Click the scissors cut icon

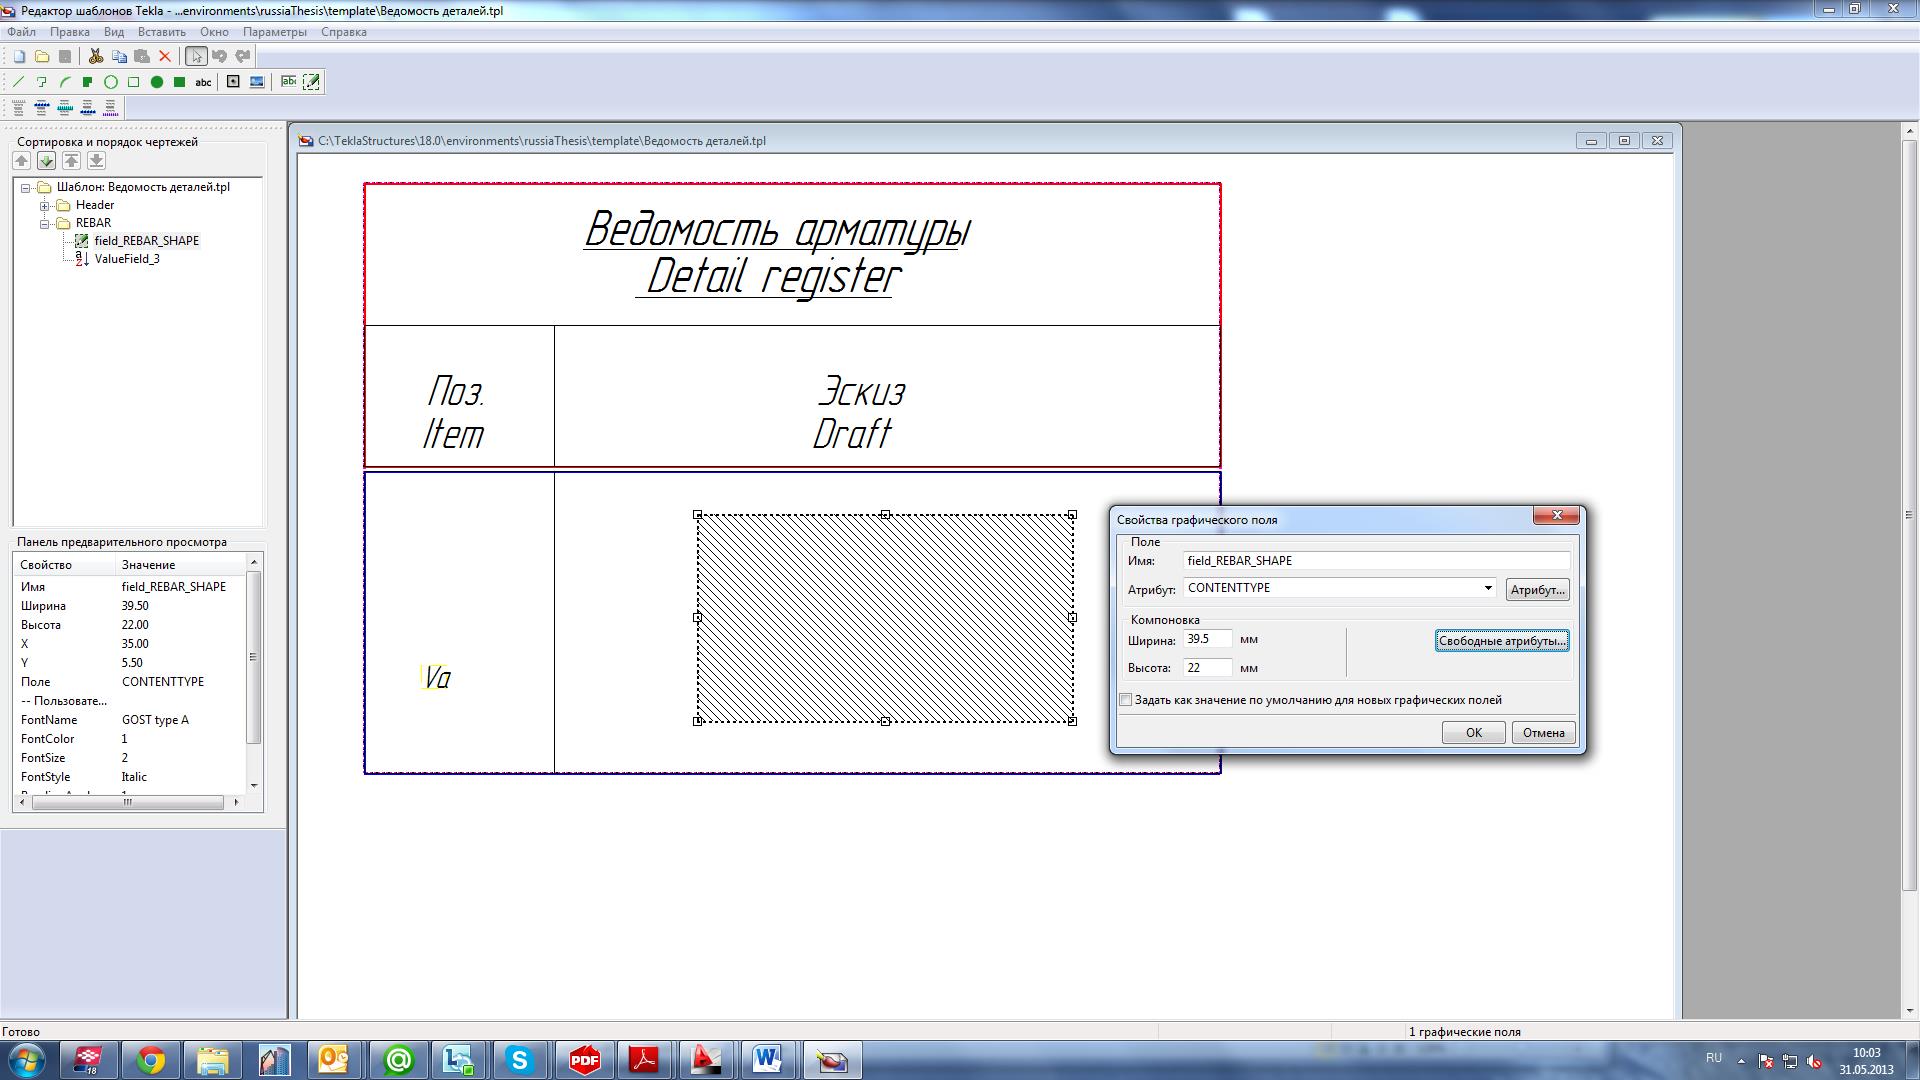click(96, 56)
